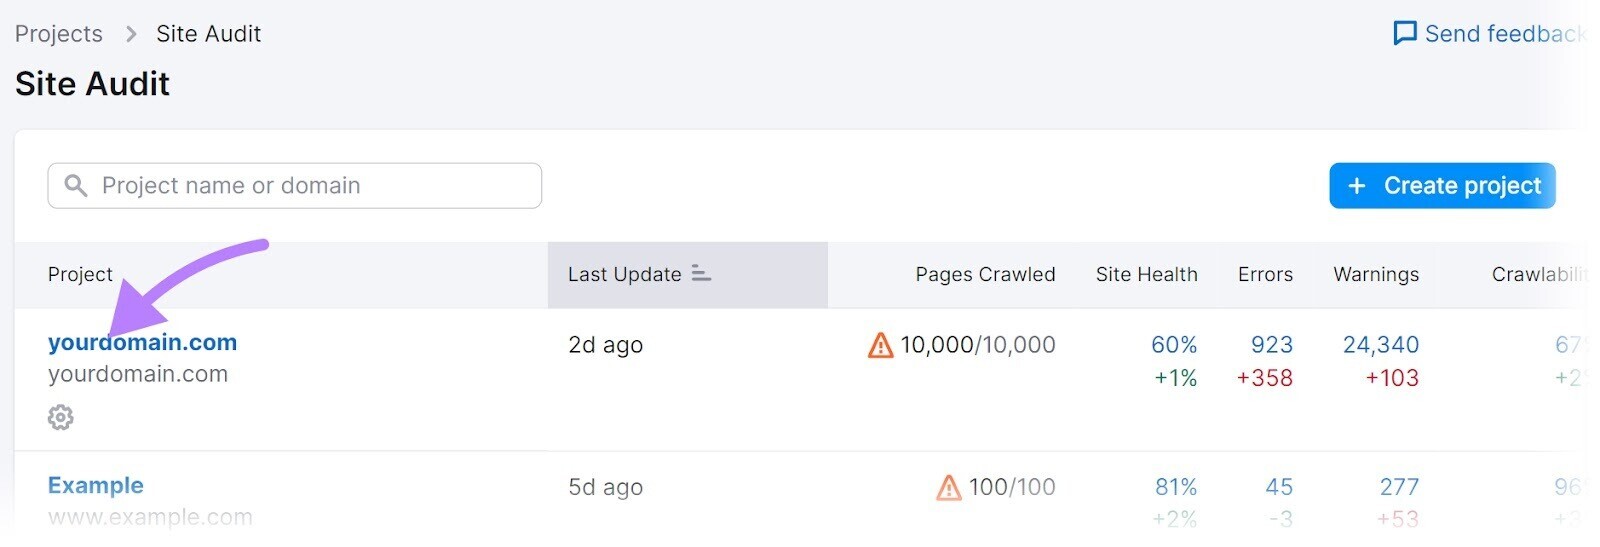Click Warnings column header

(x=1376, y=275)
